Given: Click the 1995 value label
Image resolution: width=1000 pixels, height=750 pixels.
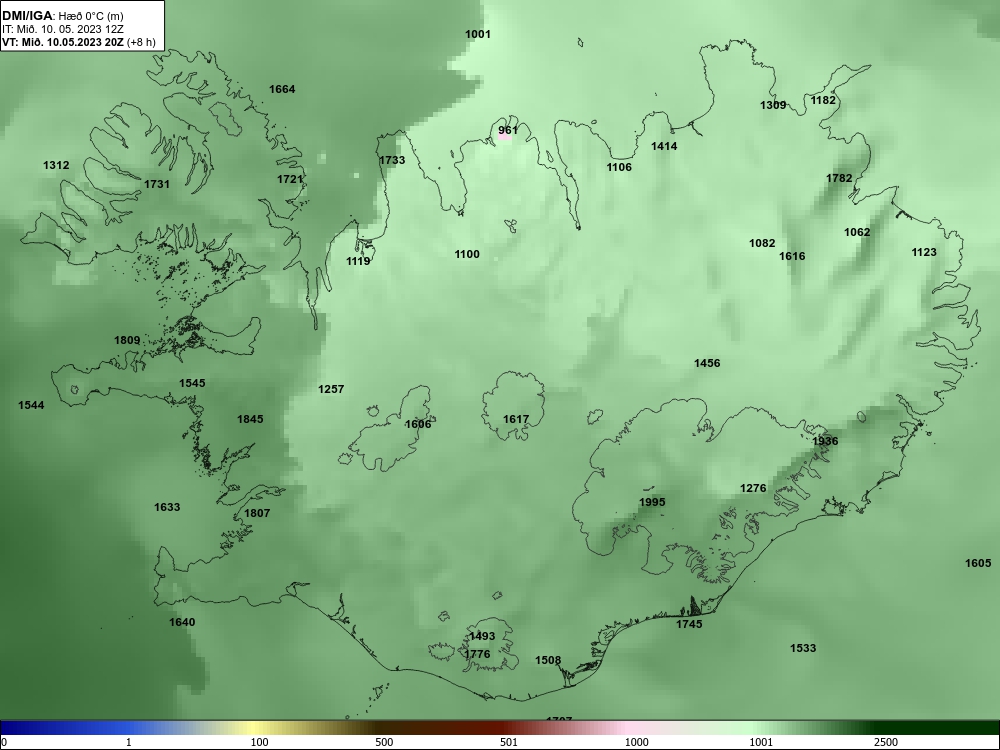Looking at the screenshot, I should (652, 502).
